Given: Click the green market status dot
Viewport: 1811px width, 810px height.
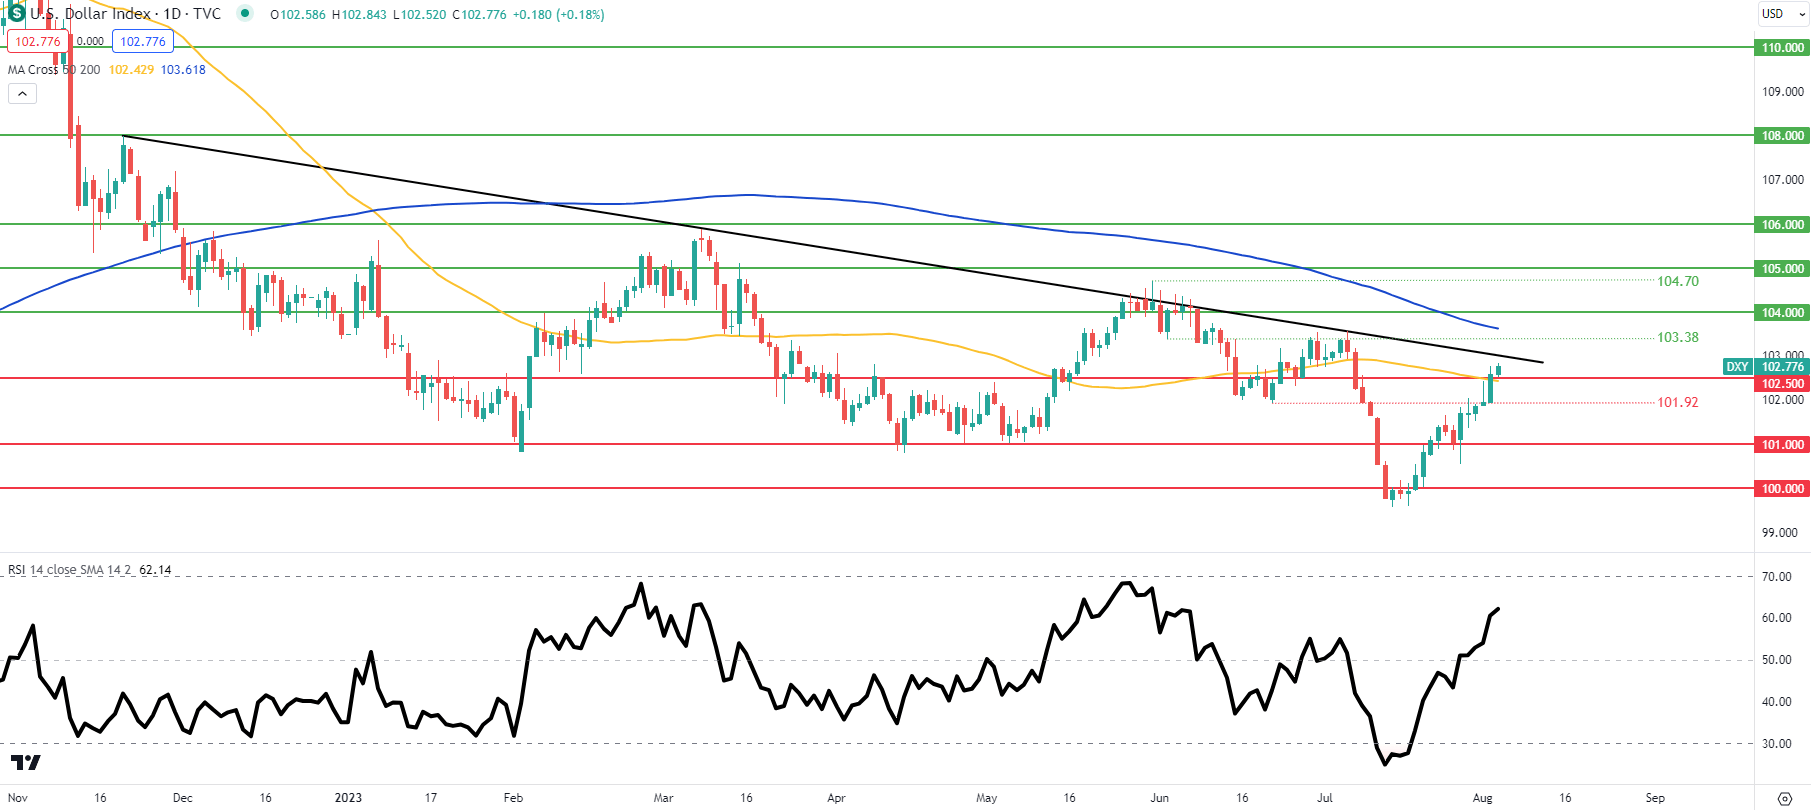Looking at the screenshot, I should click(245, 14).
